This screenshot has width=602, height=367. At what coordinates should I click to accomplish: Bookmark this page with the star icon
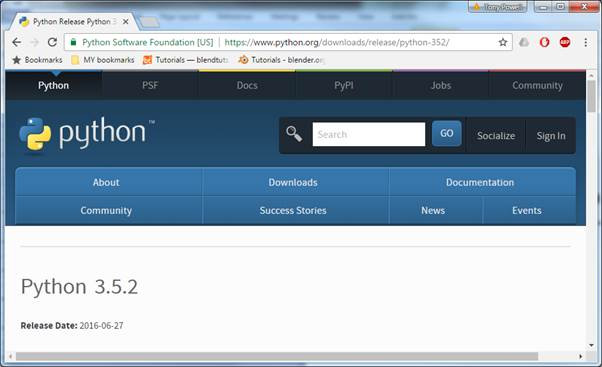click(503, 42)
